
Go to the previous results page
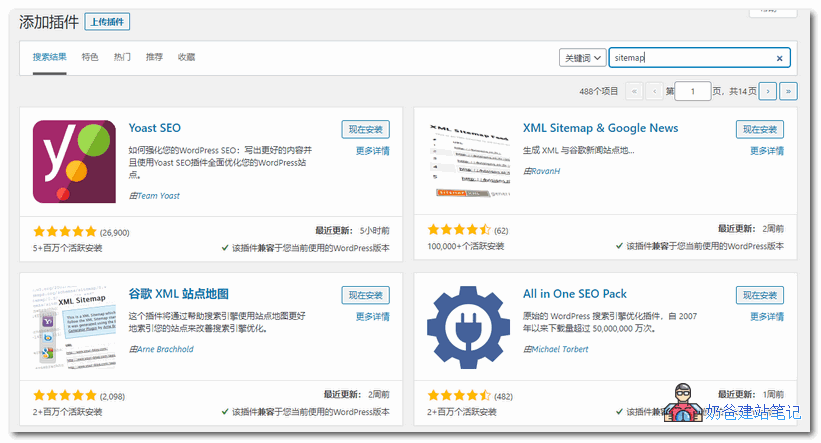pyautogui.click(x=654, y=91)
